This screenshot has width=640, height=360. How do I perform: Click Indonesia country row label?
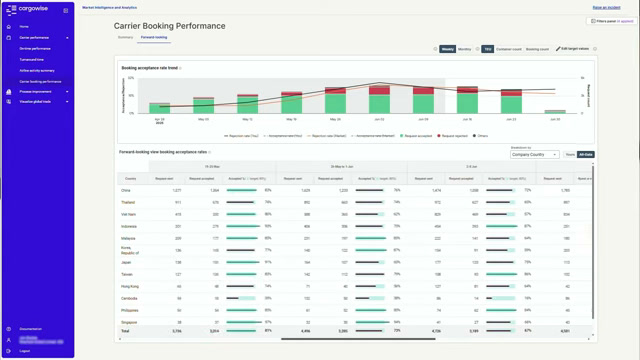(129, 227)
